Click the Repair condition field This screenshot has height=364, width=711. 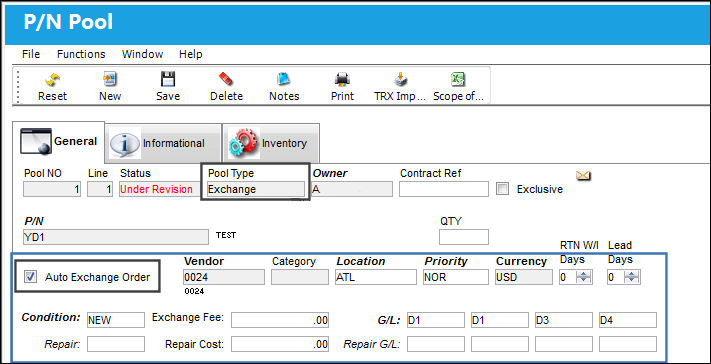click(x=116, y=344)
